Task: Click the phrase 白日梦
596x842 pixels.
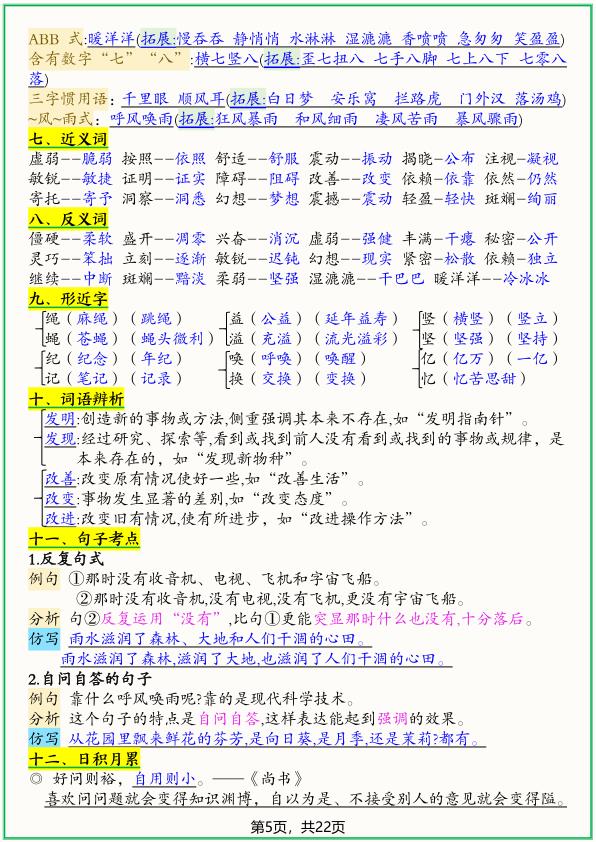Action: [290, 99]
